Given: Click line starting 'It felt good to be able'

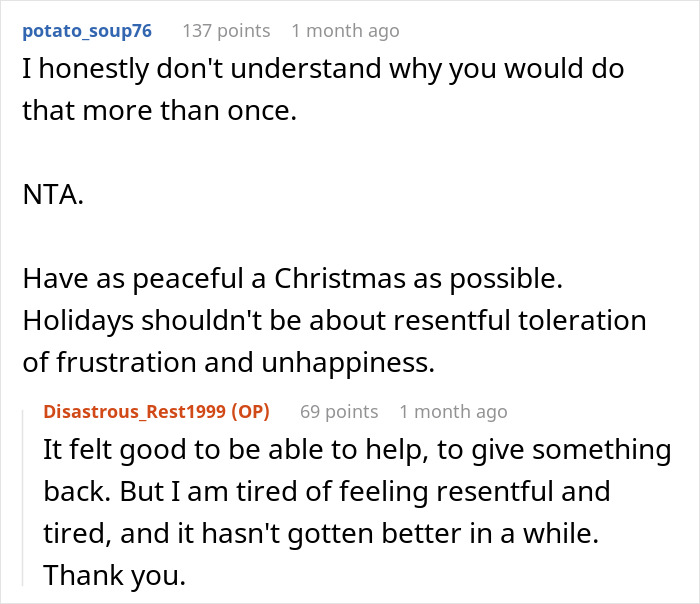Looking at the screenshot, I should [357, 451].
